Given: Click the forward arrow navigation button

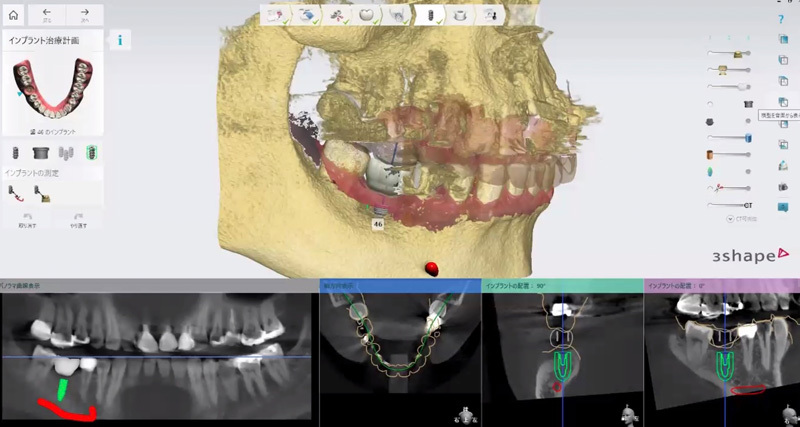Looking at the screenshot, I should pyautogui.click(x=85, y=15).
